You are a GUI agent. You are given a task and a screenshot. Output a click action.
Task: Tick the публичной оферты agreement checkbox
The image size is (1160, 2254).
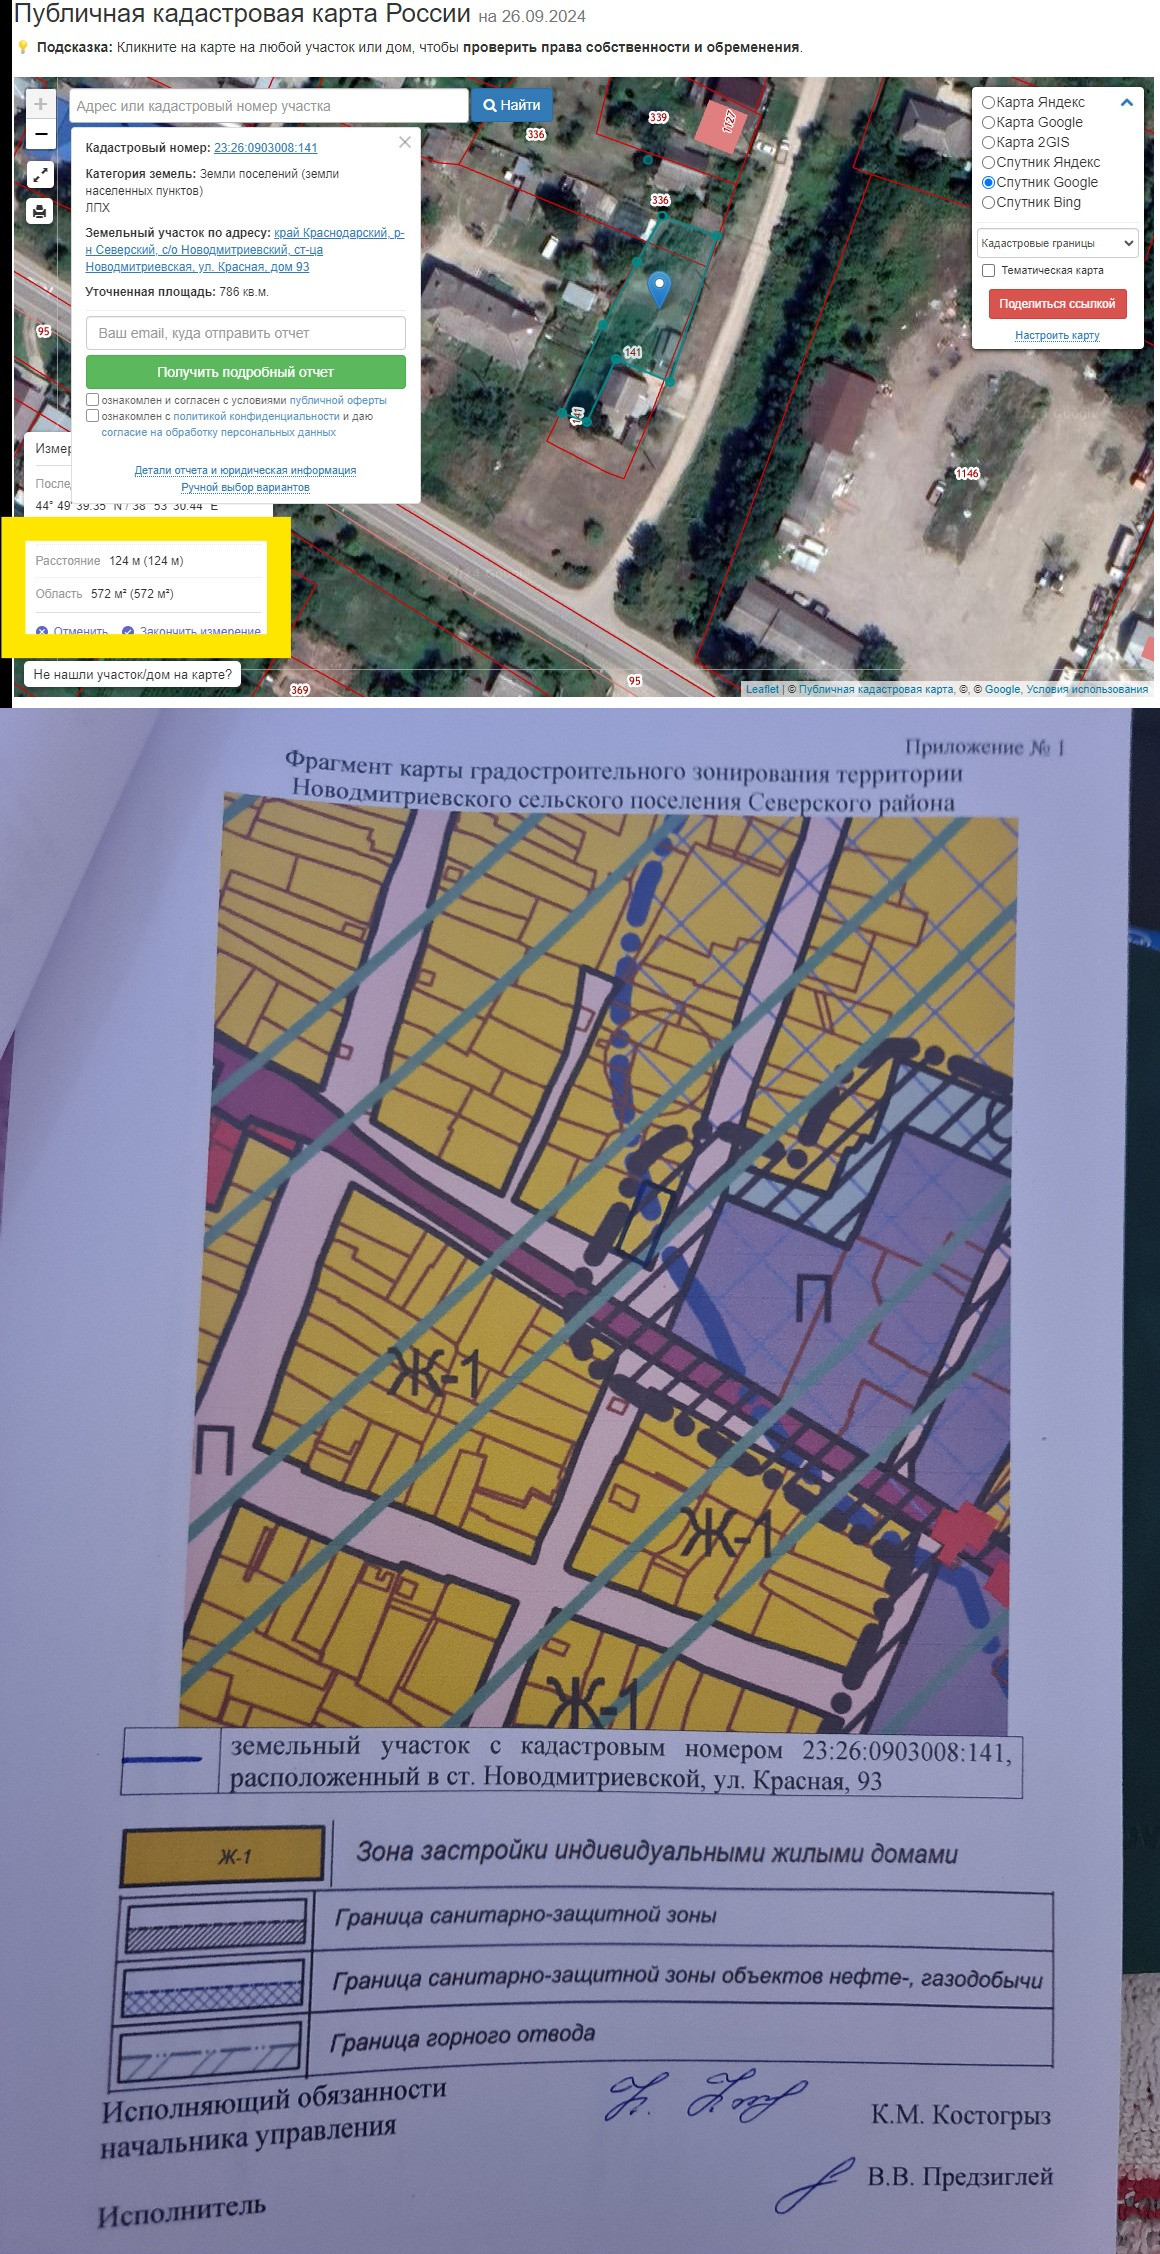tap(92, 400)
